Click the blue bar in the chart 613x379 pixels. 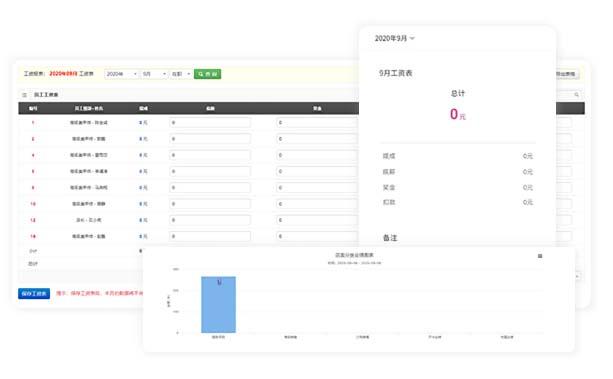[218, 305]
